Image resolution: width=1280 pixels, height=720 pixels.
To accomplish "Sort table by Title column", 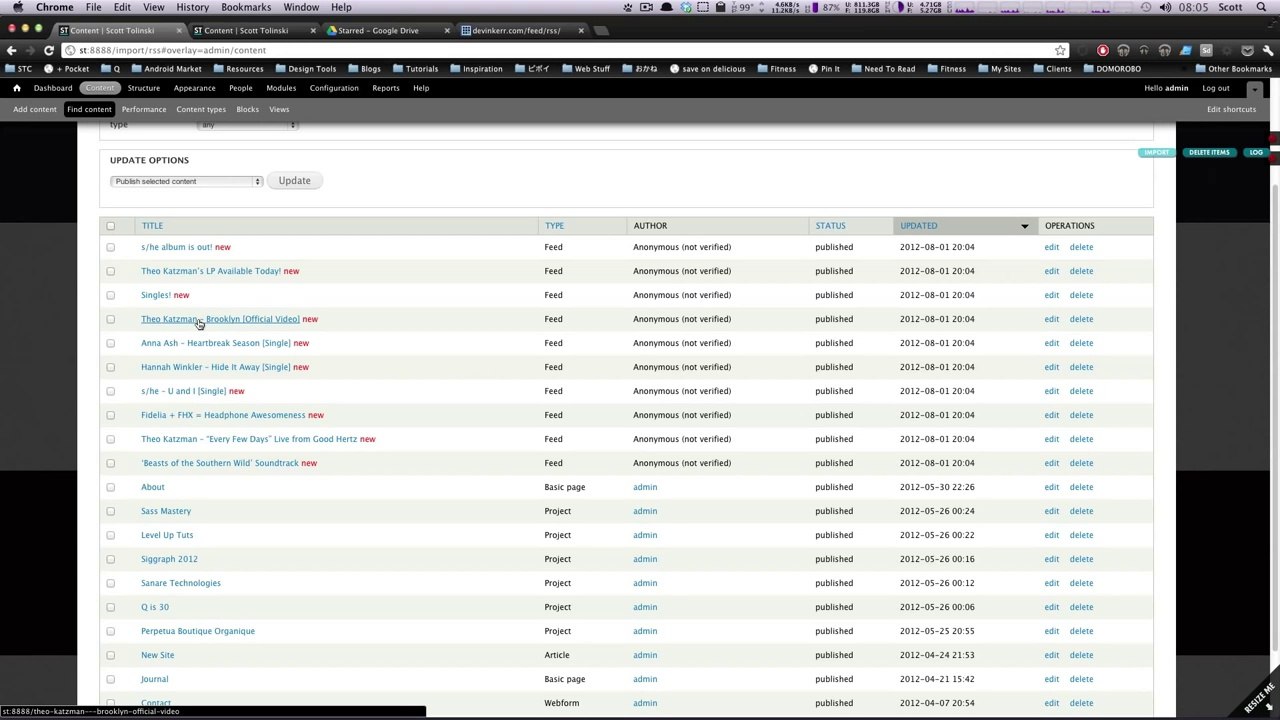I will click(x=152, y=226).
